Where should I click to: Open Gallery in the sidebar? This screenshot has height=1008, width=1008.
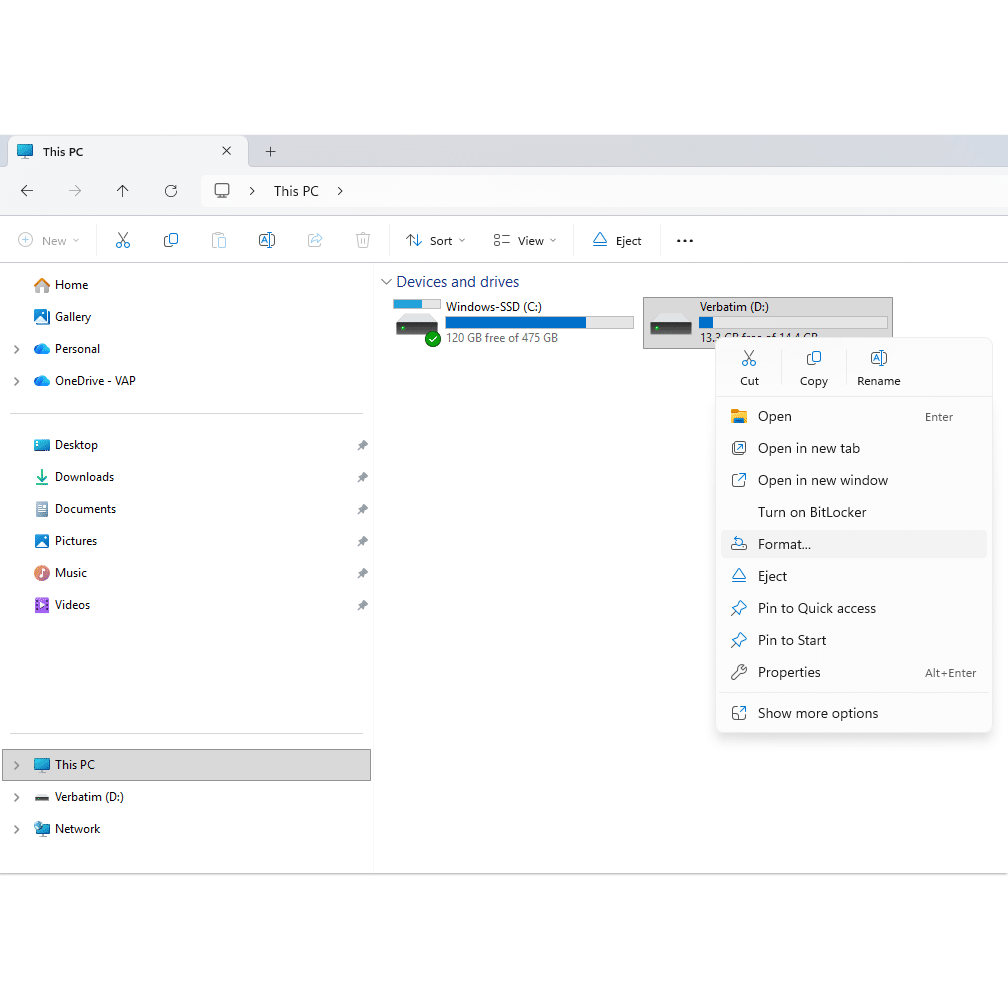[62, 317]
